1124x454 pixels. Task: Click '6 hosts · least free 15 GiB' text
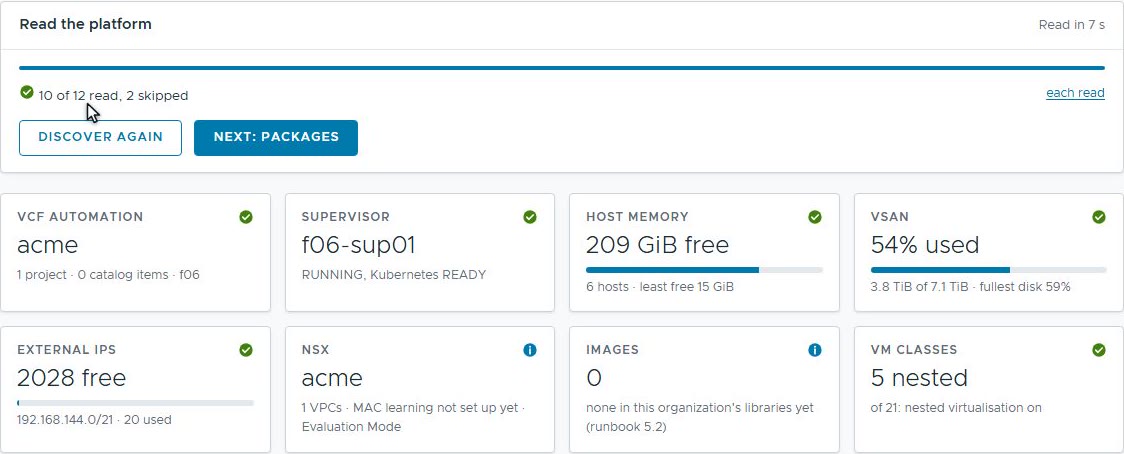click(660, 287)
